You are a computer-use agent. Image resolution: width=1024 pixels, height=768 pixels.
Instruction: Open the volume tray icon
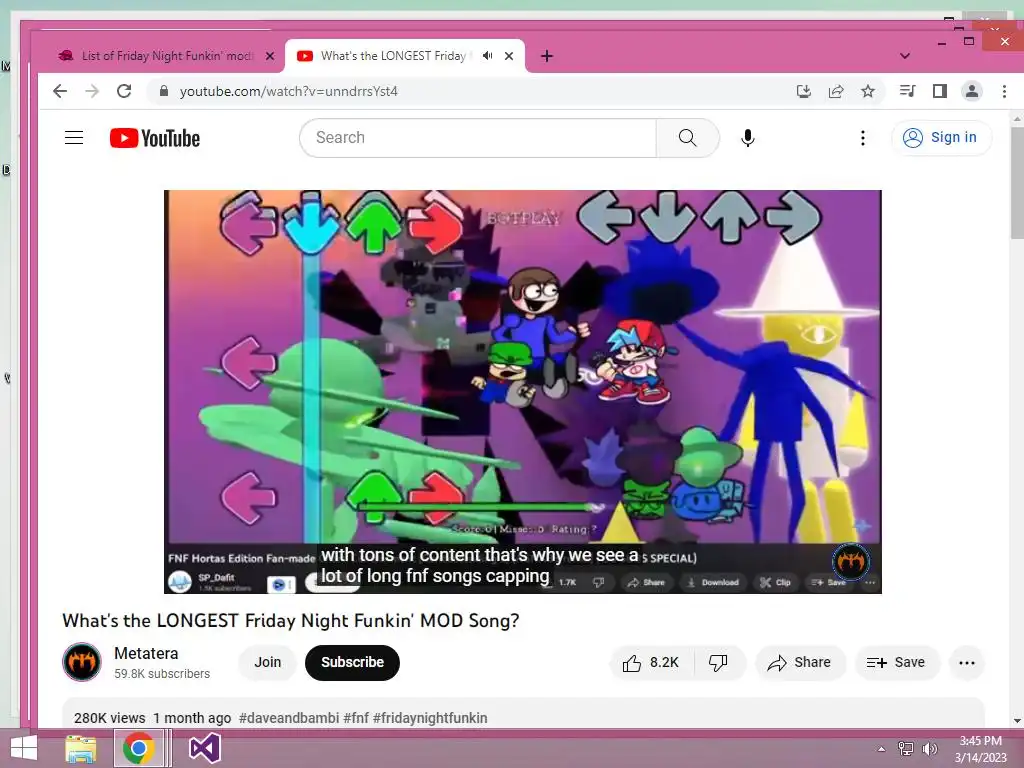[929, 749]
